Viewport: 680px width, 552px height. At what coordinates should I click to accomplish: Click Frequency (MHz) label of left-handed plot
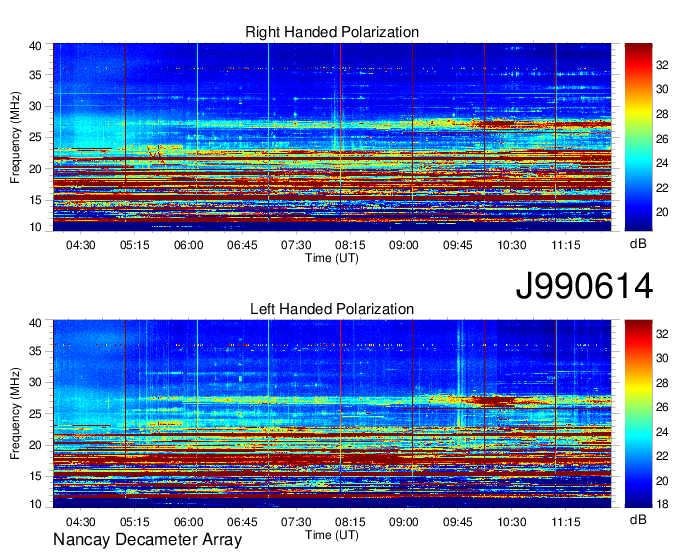(x=15, y=414)
